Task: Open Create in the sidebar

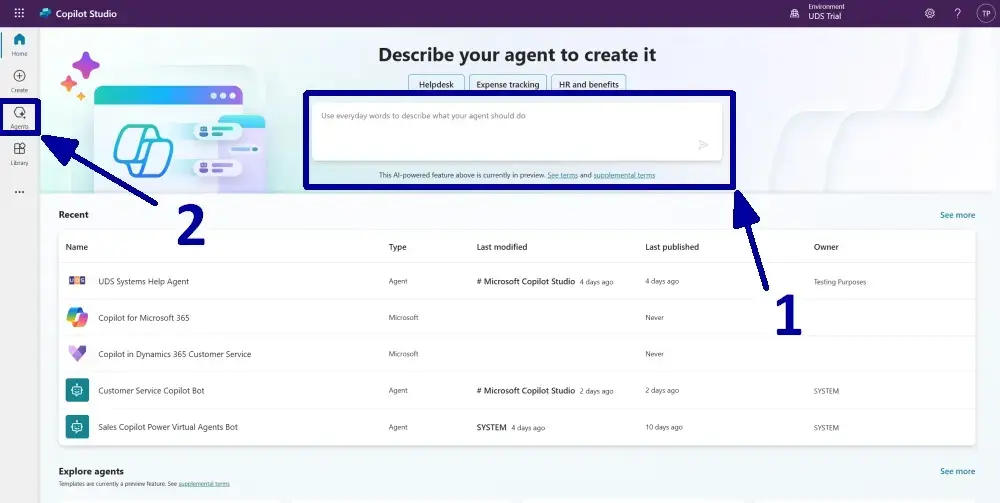Action: point(19,81)
